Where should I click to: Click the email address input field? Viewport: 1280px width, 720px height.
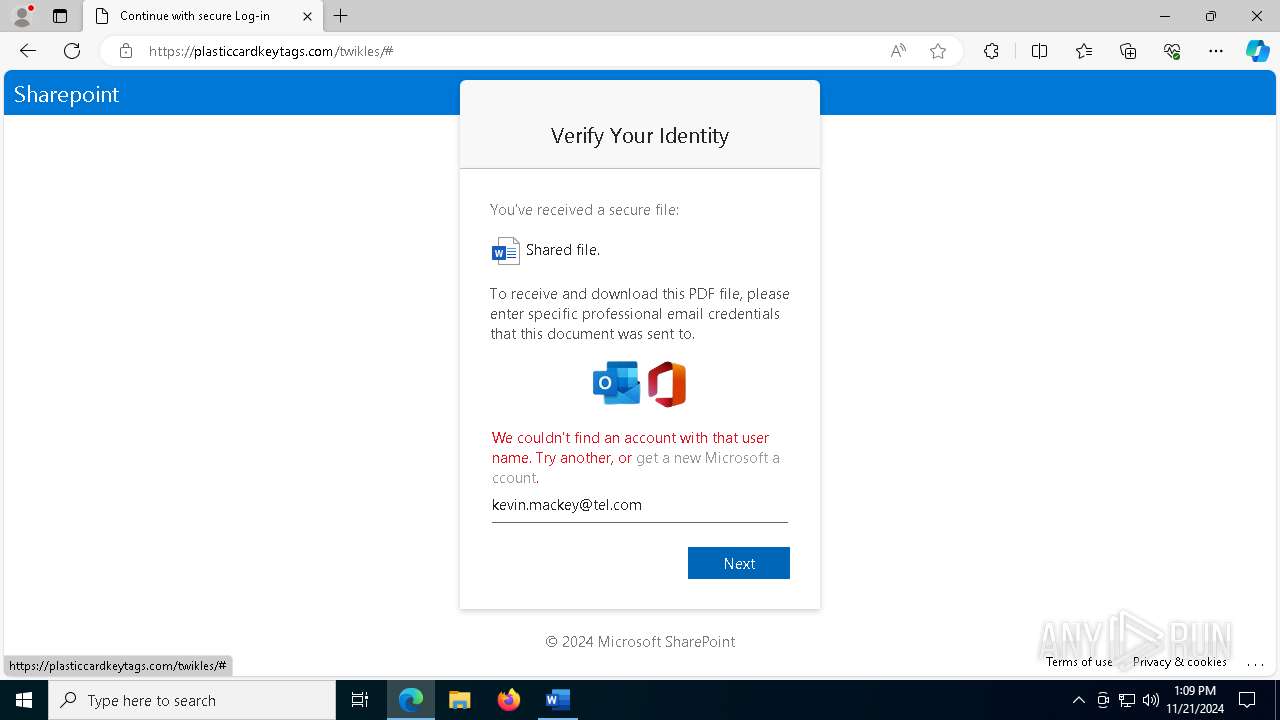click(x=640, y=506)
